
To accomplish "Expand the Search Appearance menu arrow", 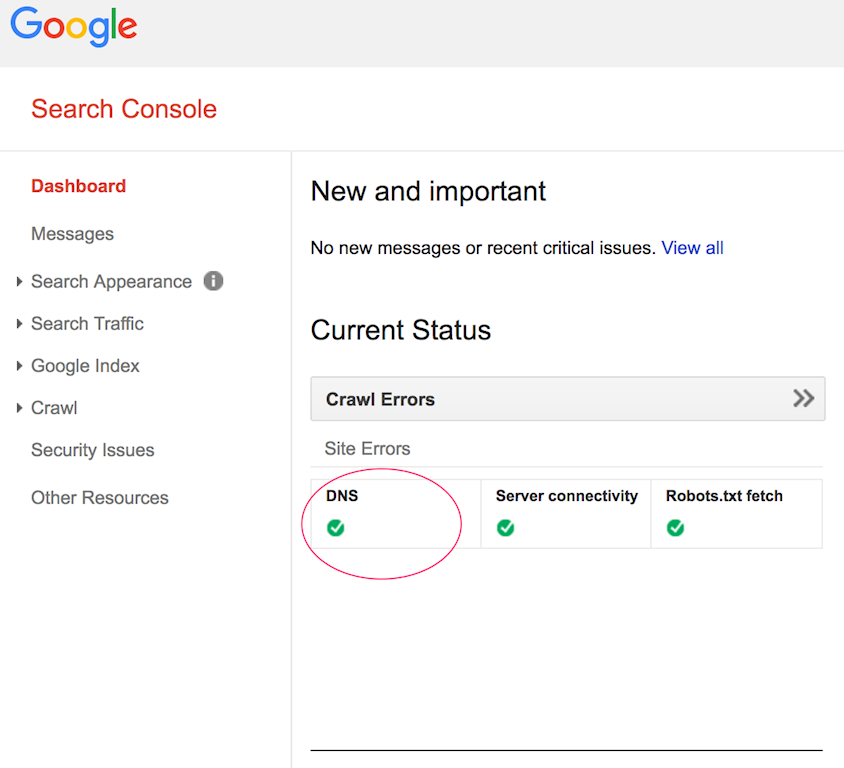I will 20,282.
